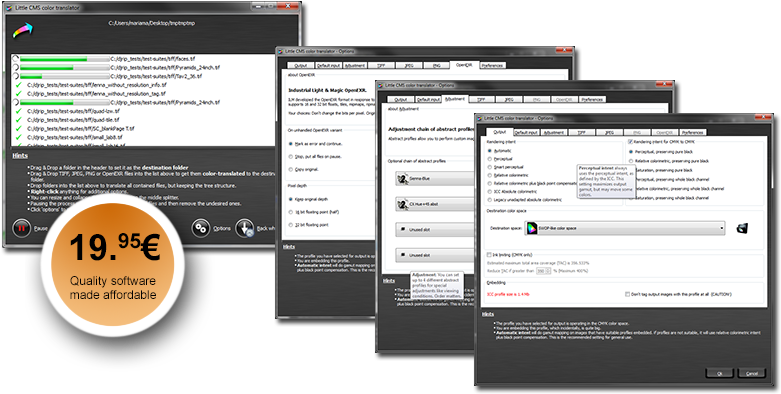Select 32 bit floating point option
Screen dimensions: 781x394
[290, 225]
